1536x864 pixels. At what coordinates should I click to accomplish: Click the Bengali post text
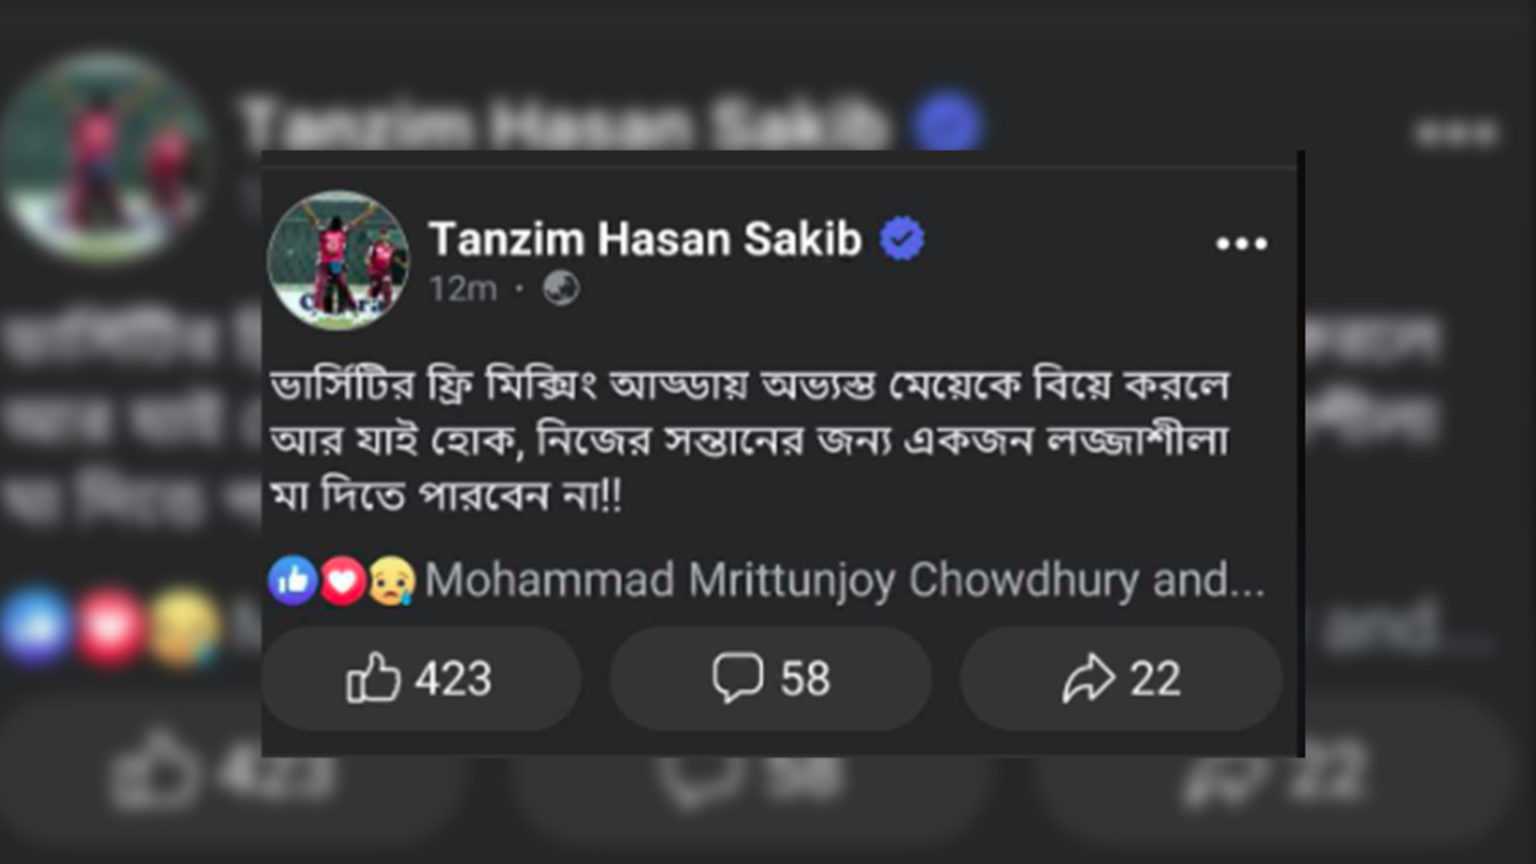click(x=750, y=440)
